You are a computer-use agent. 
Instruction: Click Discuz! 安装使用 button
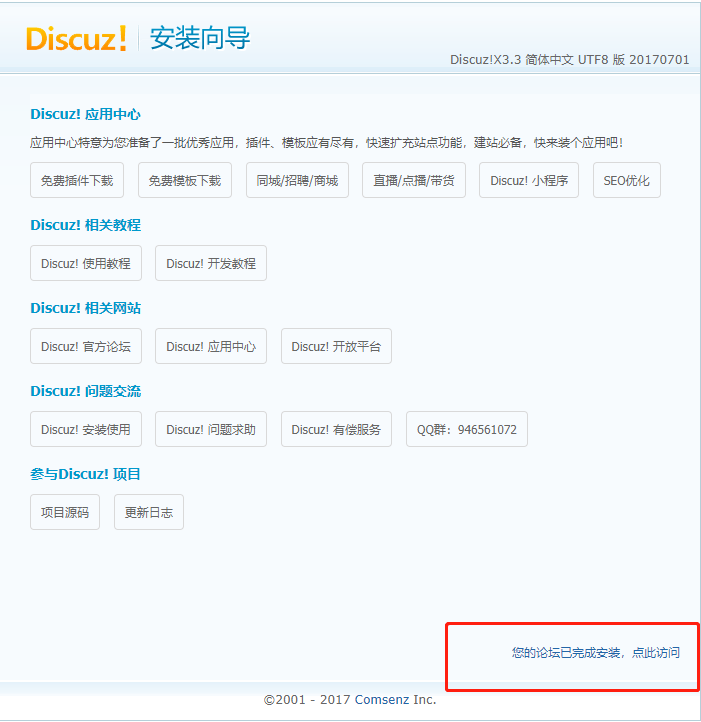tap(86, 429)
